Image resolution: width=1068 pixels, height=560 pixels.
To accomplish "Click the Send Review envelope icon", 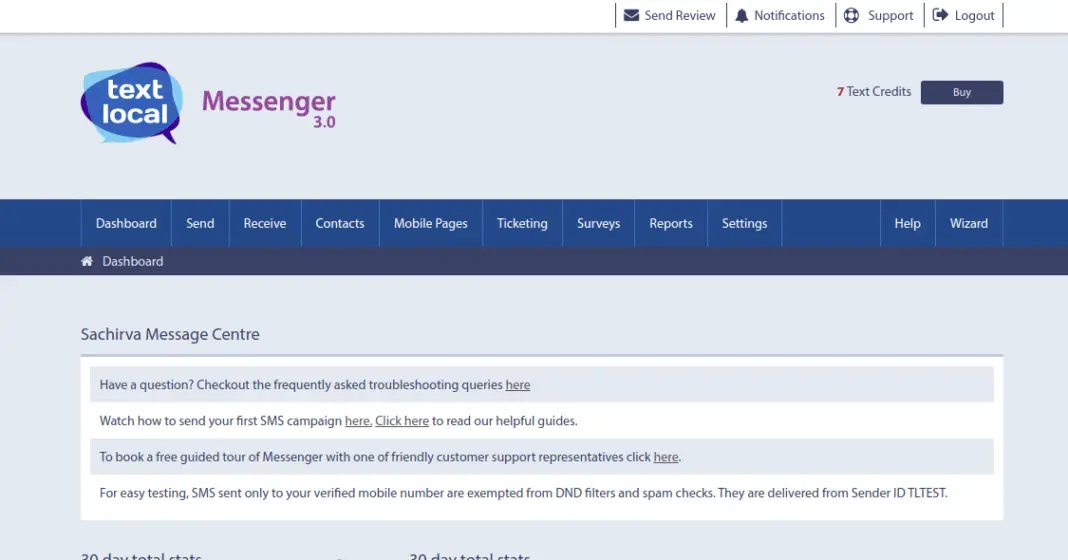I will coord(631,15).
